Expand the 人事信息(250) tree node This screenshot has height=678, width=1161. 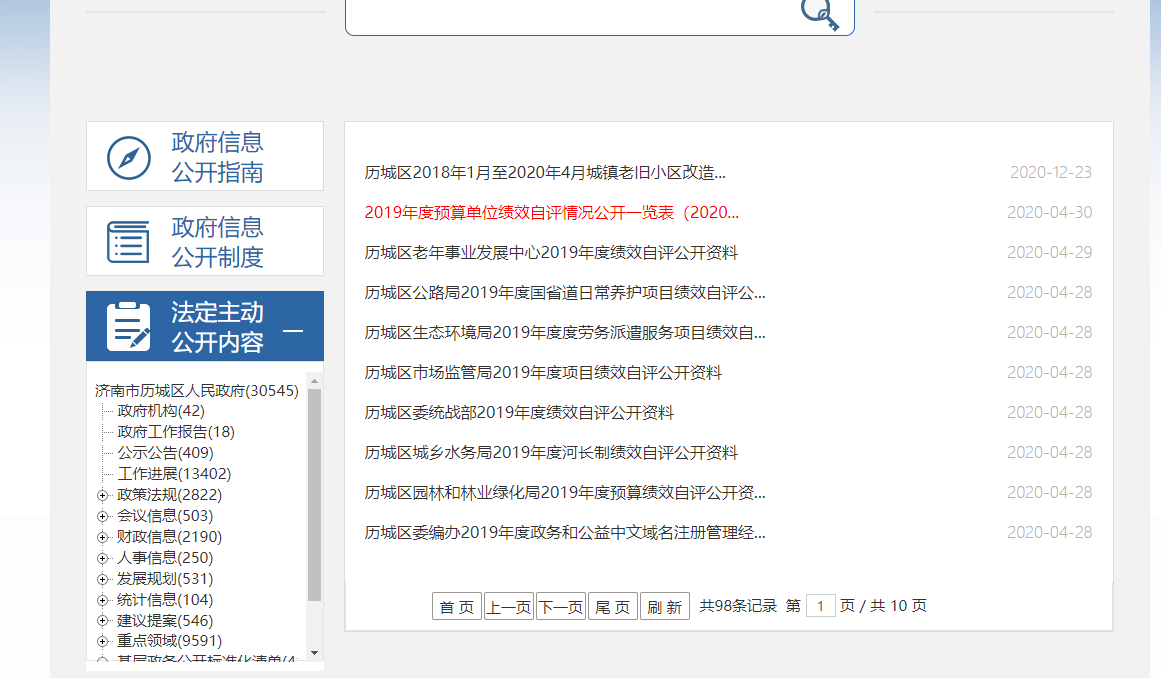coord(102,558)
